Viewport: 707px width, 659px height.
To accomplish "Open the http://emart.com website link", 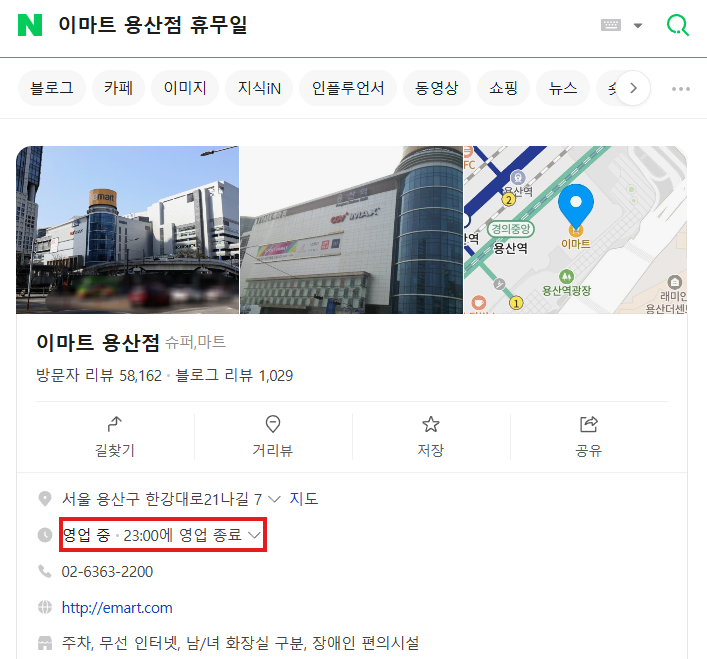I will [x=117, y=608].
